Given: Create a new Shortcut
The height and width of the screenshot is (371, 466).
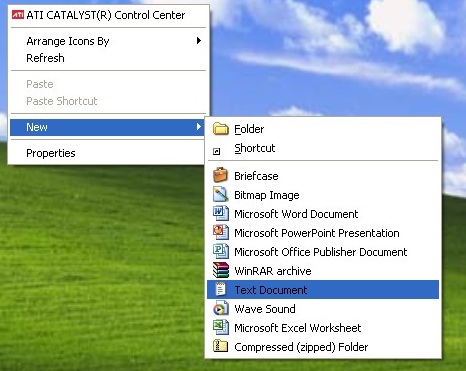Looking at the screenshot, I should [x=323, y=148].
